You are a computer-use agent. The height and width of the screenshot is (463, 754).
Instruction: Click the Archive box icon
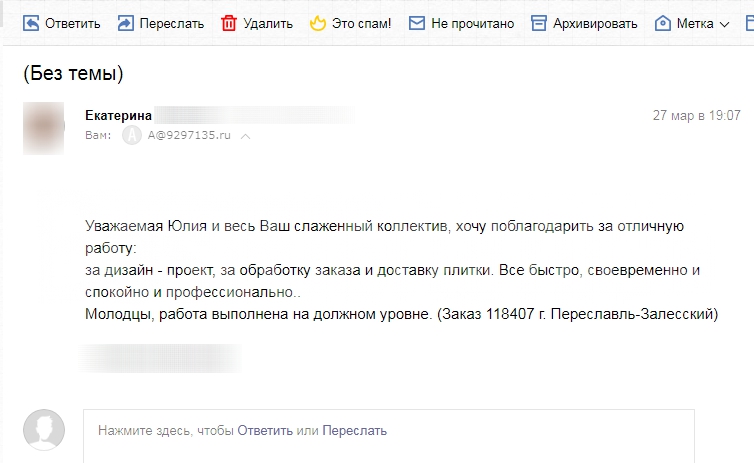coord(539,23)
